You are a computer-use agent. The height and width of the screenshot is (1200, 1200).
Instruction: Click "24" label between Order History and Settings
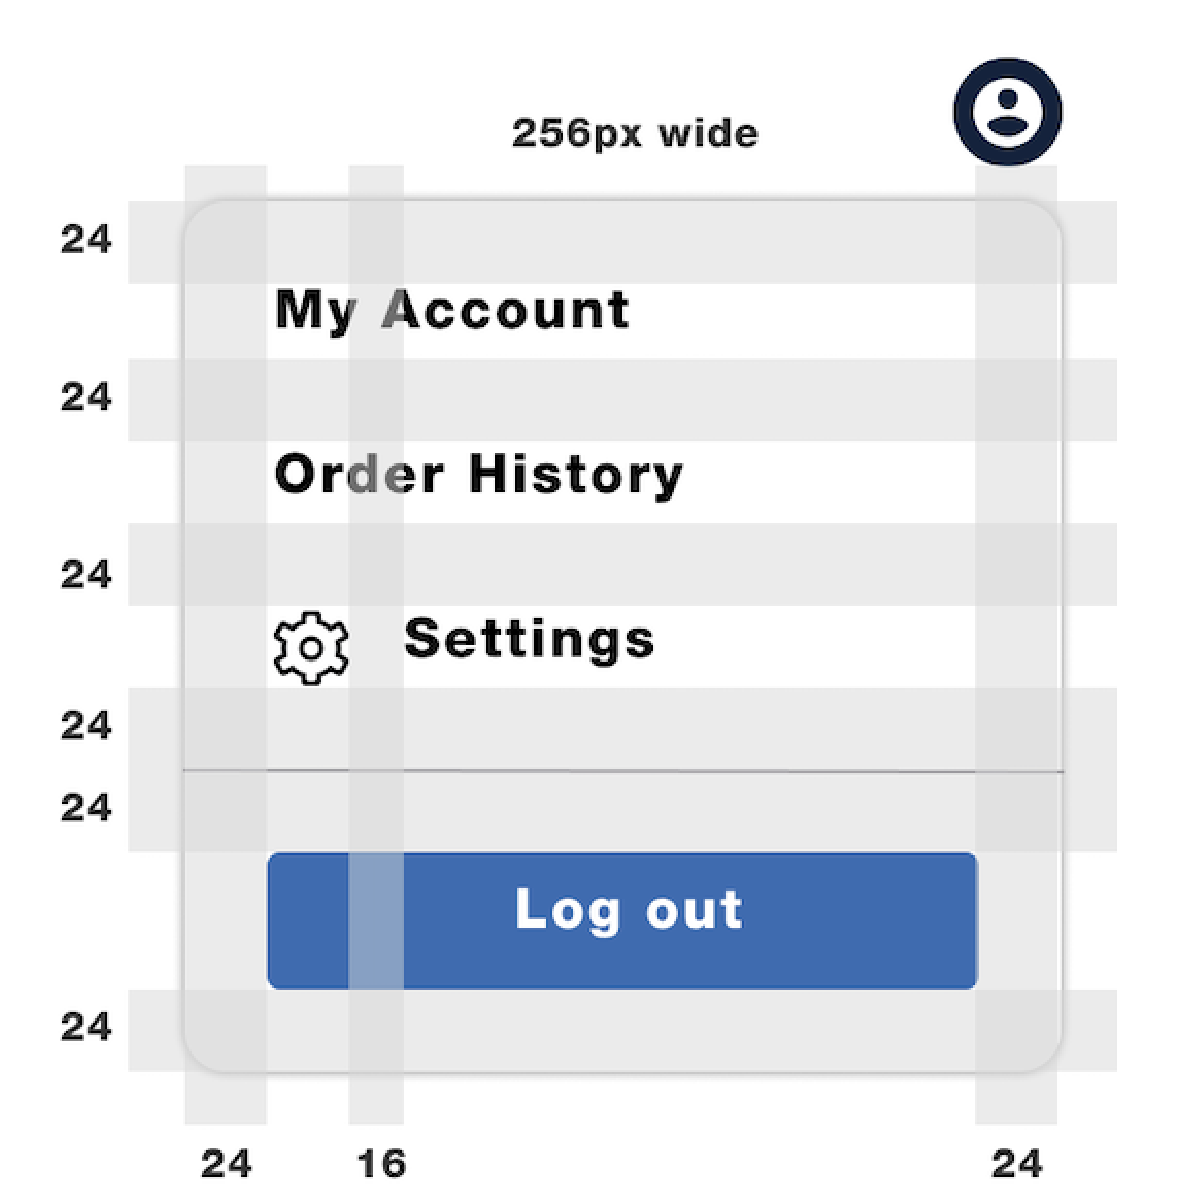86,575
